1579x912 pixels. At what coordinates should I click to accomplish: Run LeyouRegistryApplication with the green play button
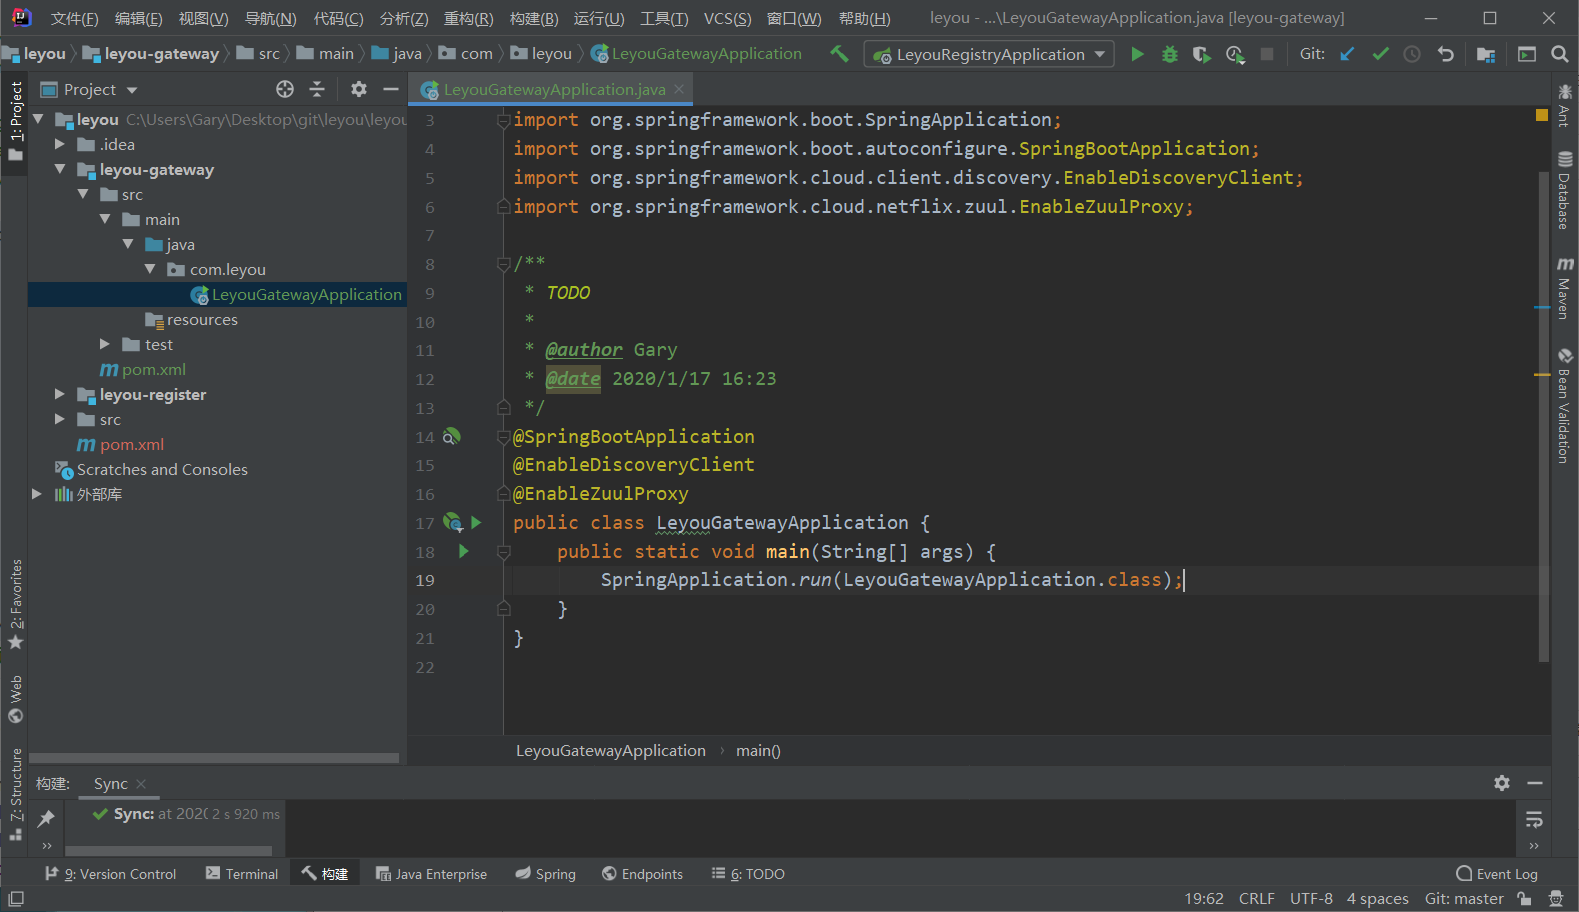pyautogui.click(x=1137, y=54)
